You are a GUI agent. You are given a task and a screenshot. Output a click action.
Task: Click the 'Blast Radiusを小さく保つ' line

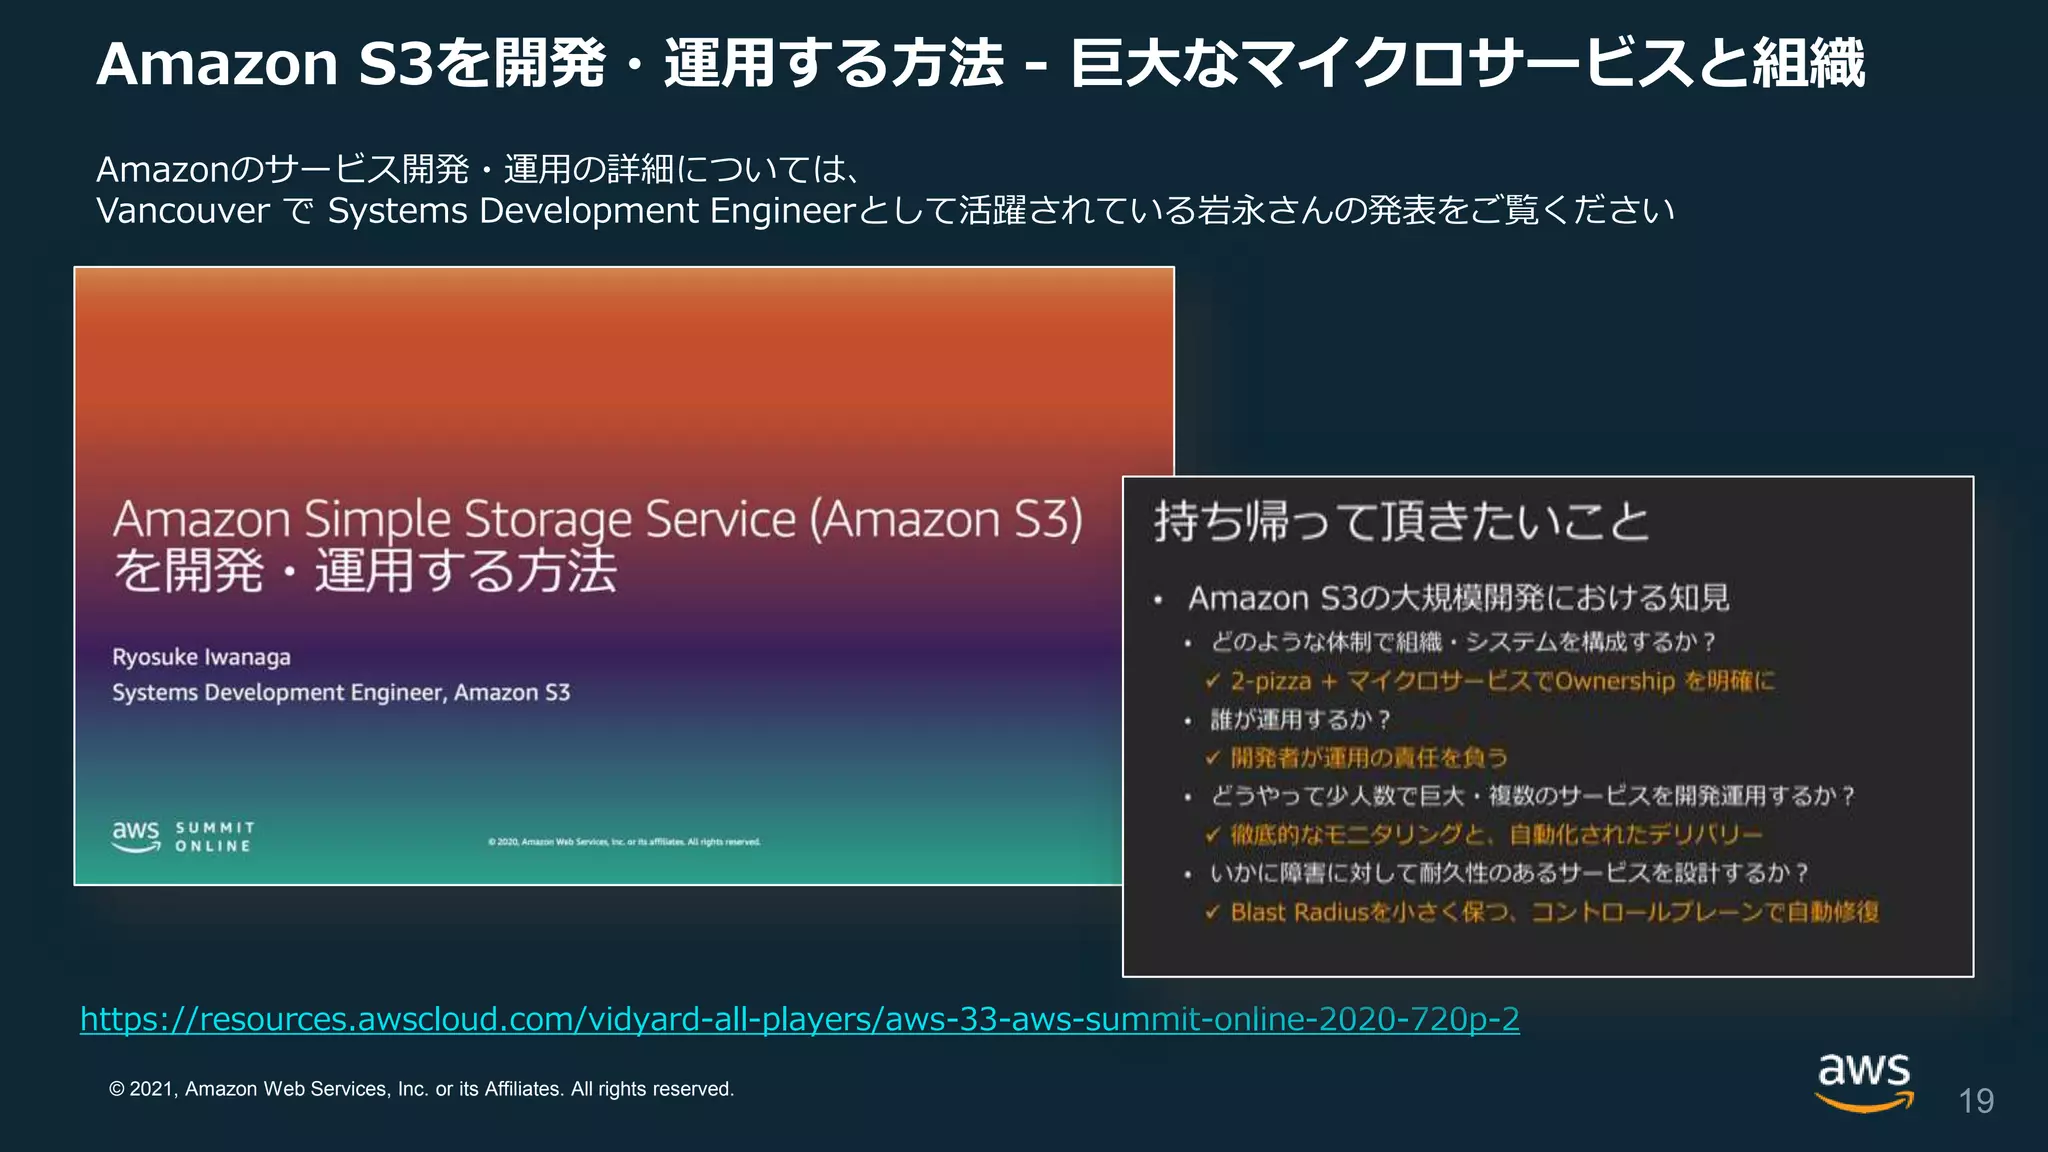click(x=1542, y=912)
